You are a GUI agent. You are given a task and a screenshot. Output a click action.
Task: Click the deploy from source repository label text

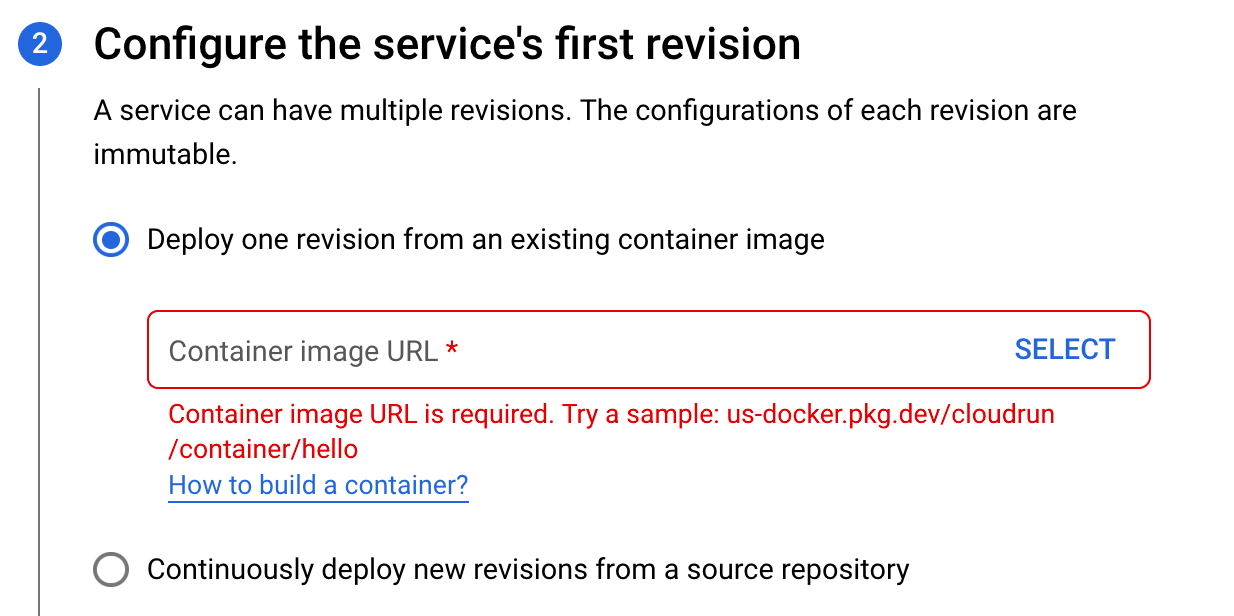(528, 570)
